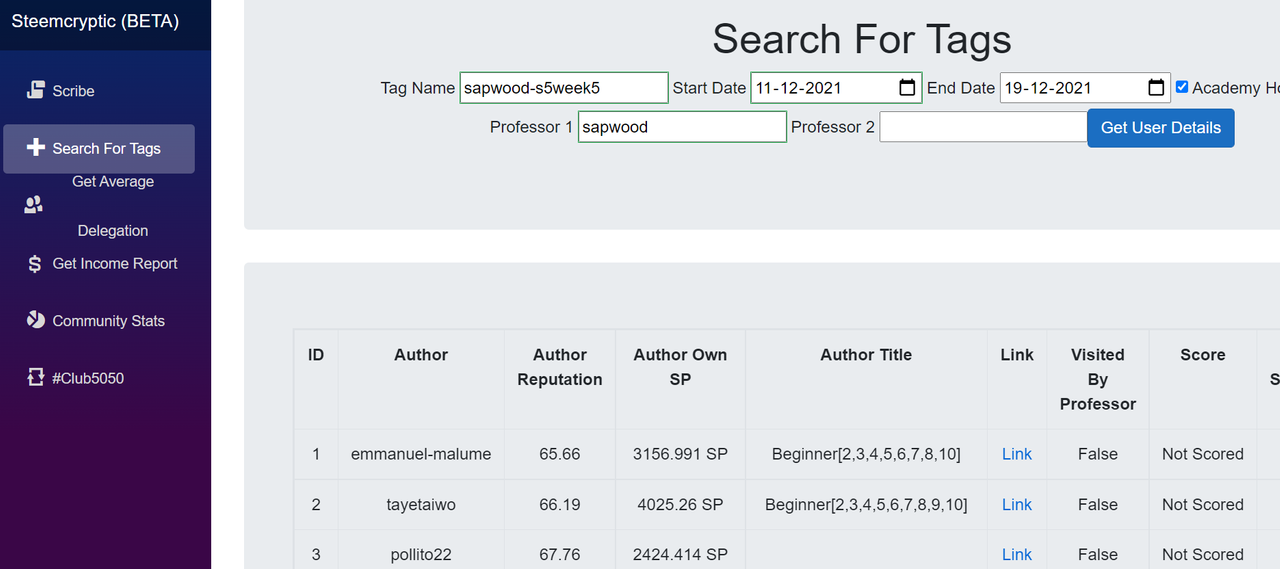Open the Start Date calendar picker icon
This screenshot has width=1280, height=569.
[x=907, y=88]
